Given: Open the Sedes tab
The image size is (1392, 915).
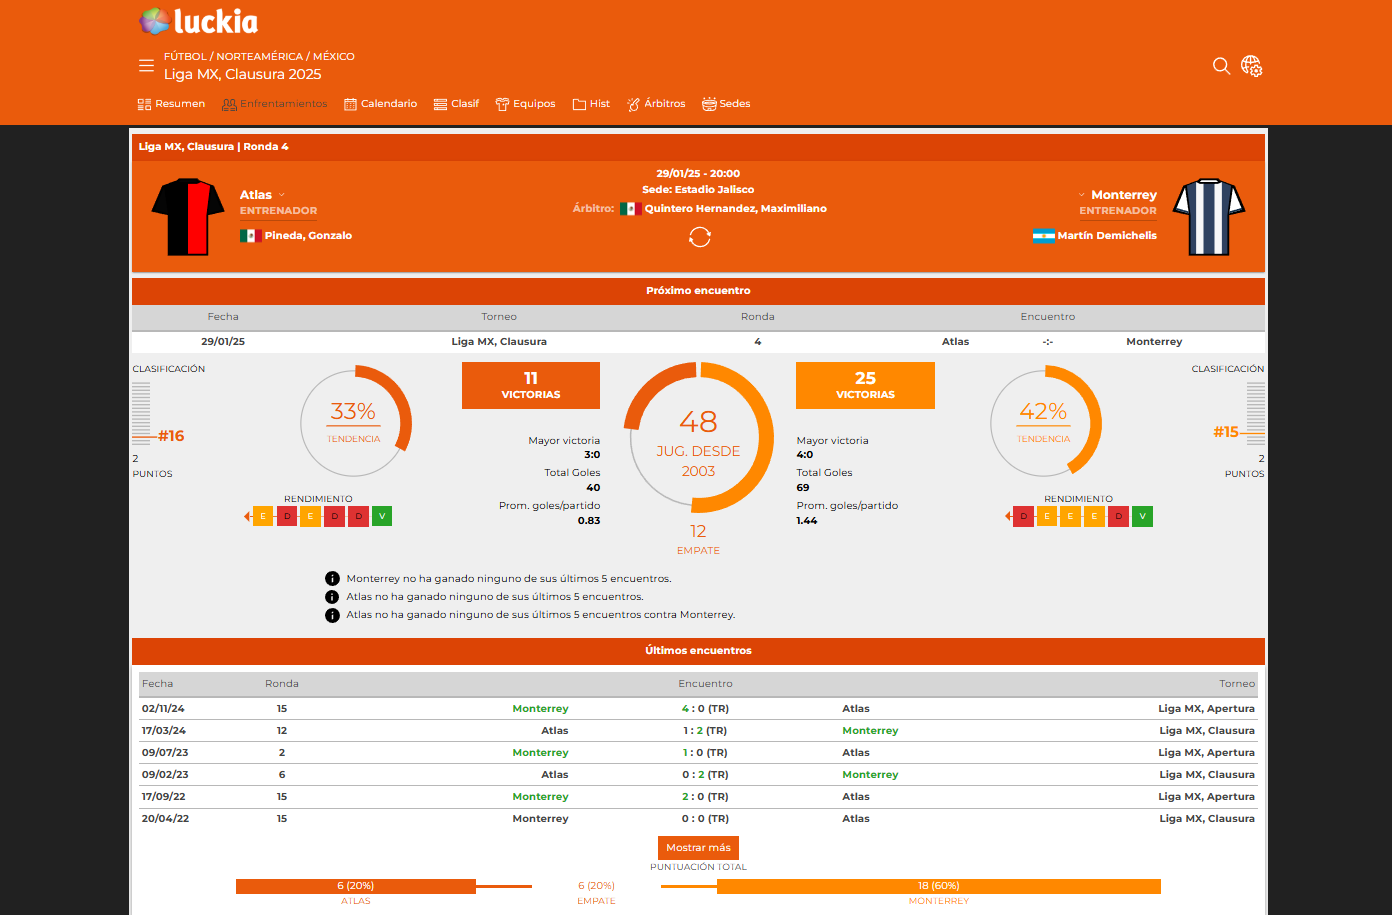Looking at the screenshot, I should tap(726, 104).
